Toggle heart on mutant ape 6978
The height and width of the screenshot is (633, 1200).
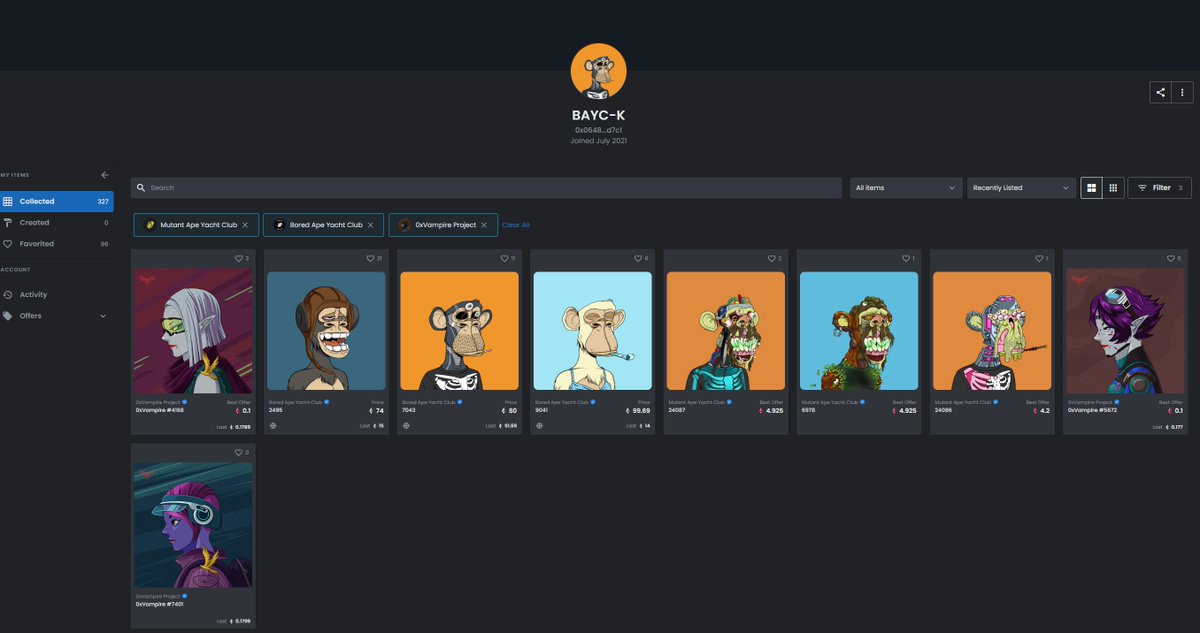pyautogui.click(x=904, y=258)
